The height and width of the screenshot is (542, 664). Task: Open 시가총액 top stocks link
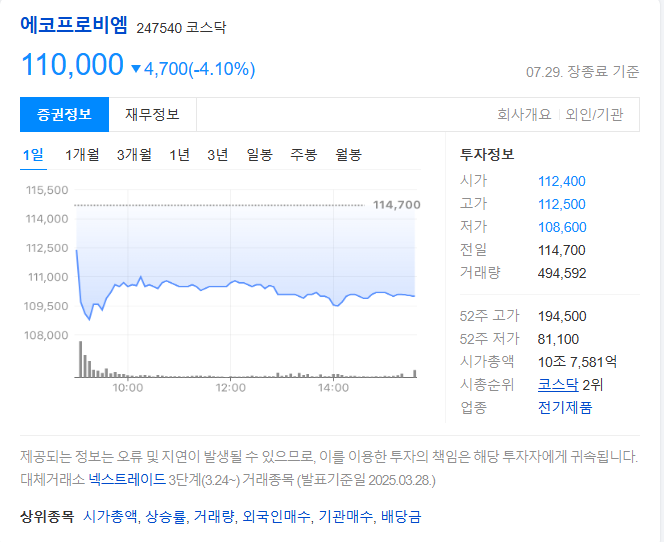(x=110, y=517)
